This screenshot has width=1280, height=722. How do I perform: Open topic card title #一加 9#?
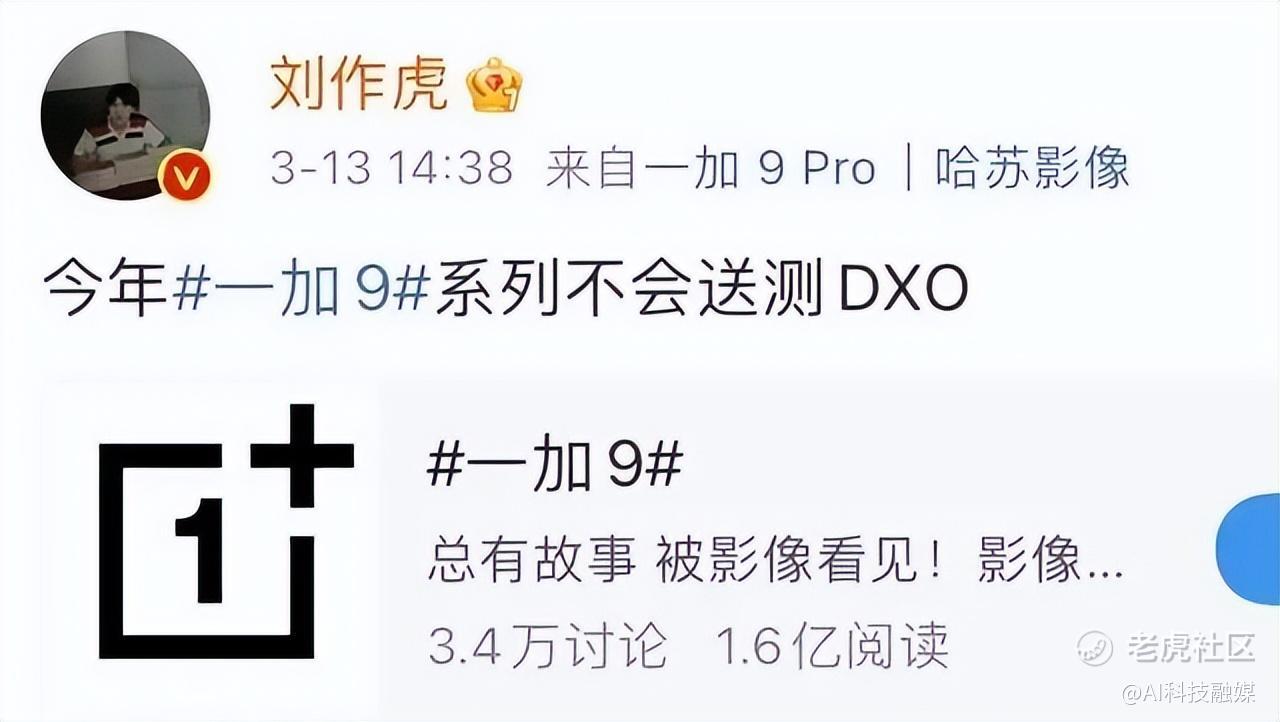tap(555, 466)
